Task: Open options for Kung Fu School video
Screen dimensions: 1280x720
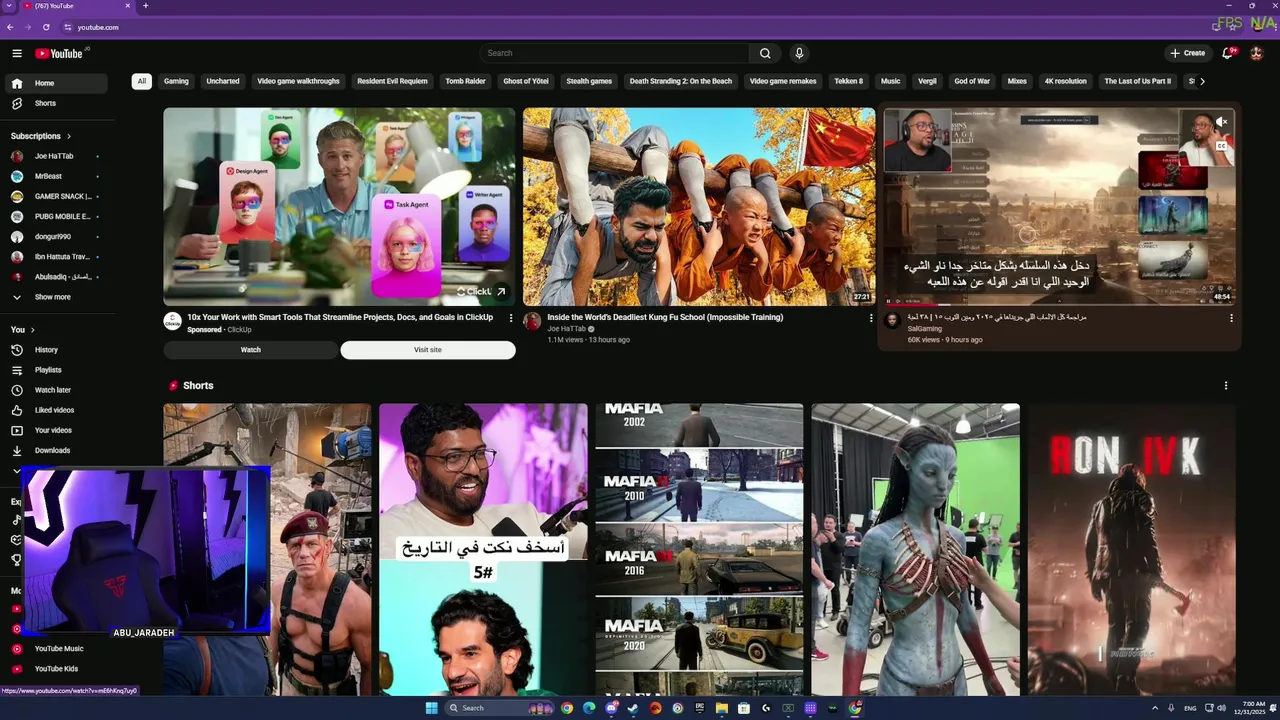Action: click(870, 318)
